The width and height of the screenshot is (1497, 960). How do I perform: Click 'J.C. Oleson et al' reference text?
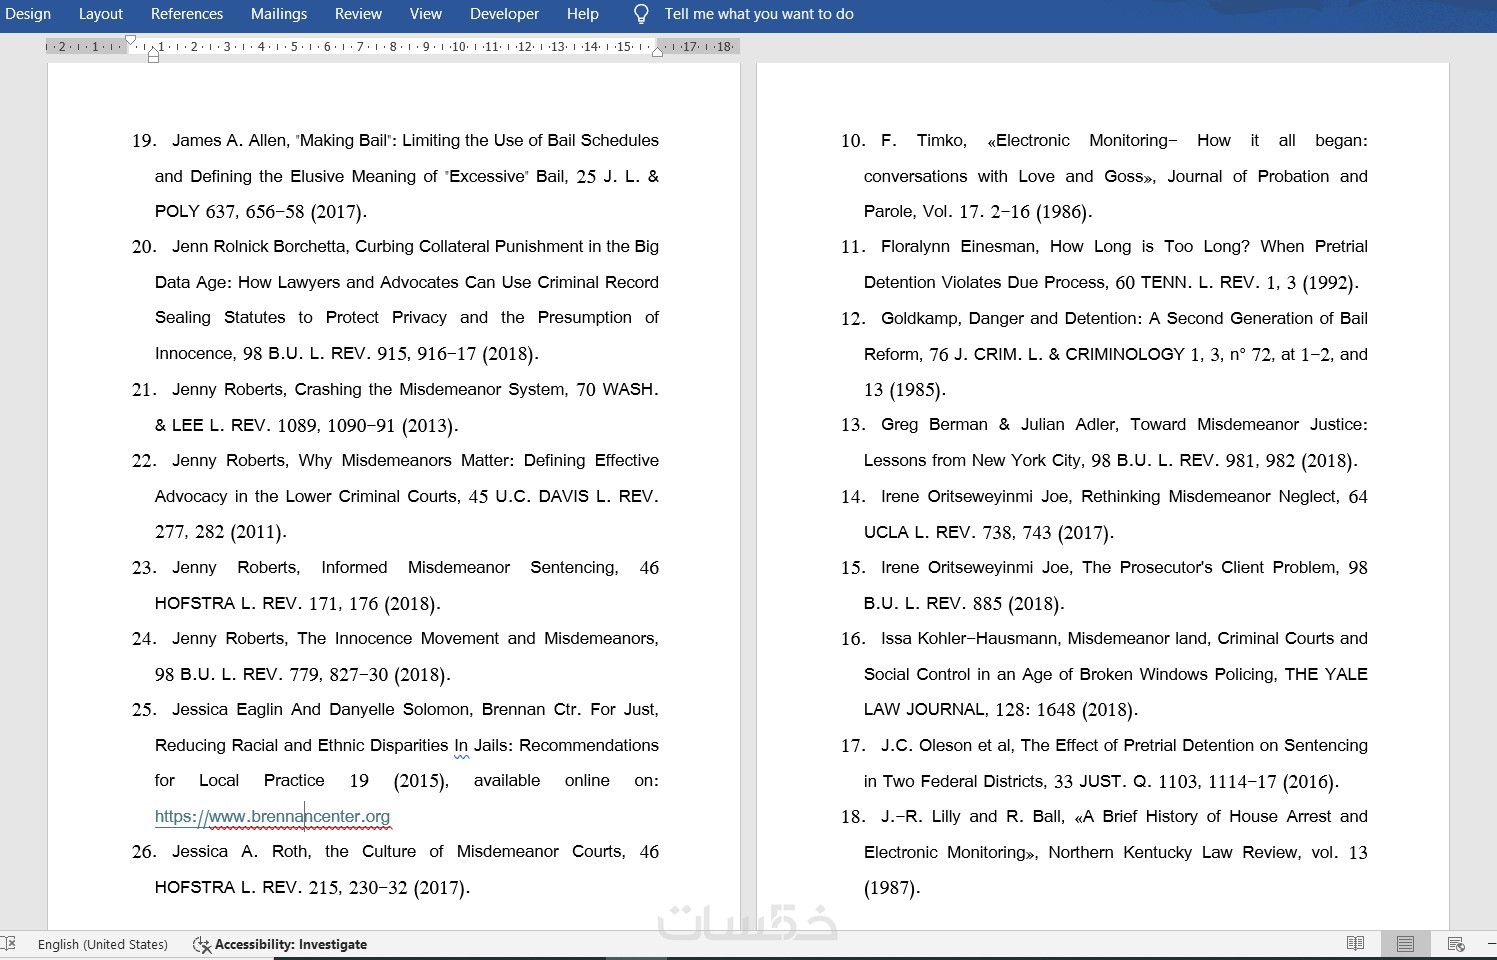(946, 745)
